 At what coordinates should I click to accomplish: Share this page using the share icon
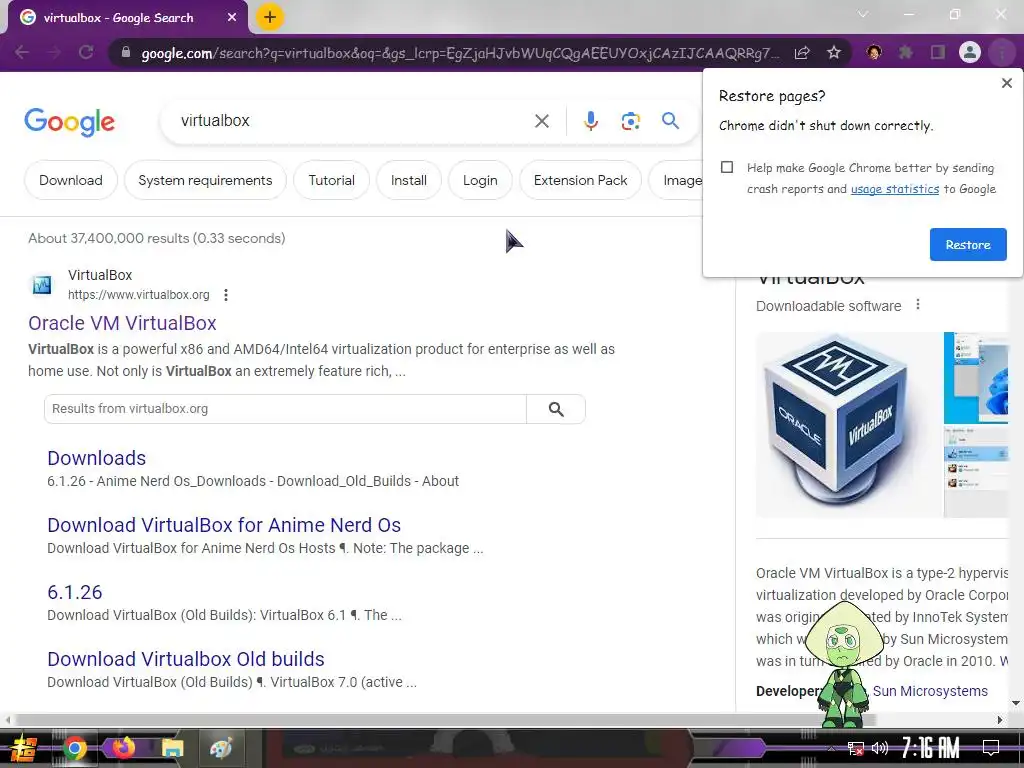[802, 52]
